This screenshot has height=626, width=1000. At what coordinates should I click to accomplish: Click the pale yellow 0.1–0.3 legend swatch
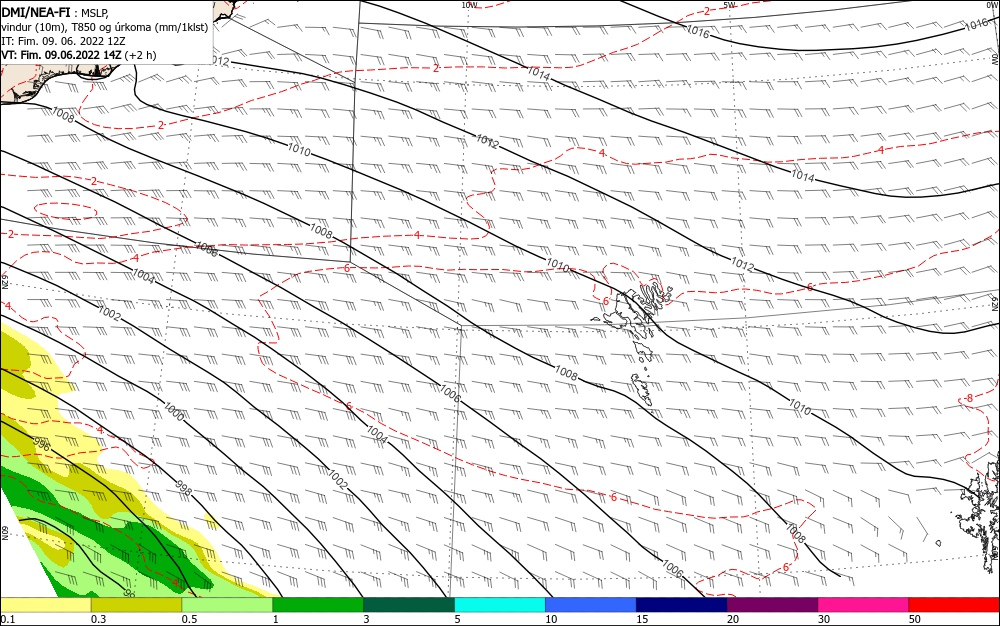pyautogui.click(x=46, y=605)
